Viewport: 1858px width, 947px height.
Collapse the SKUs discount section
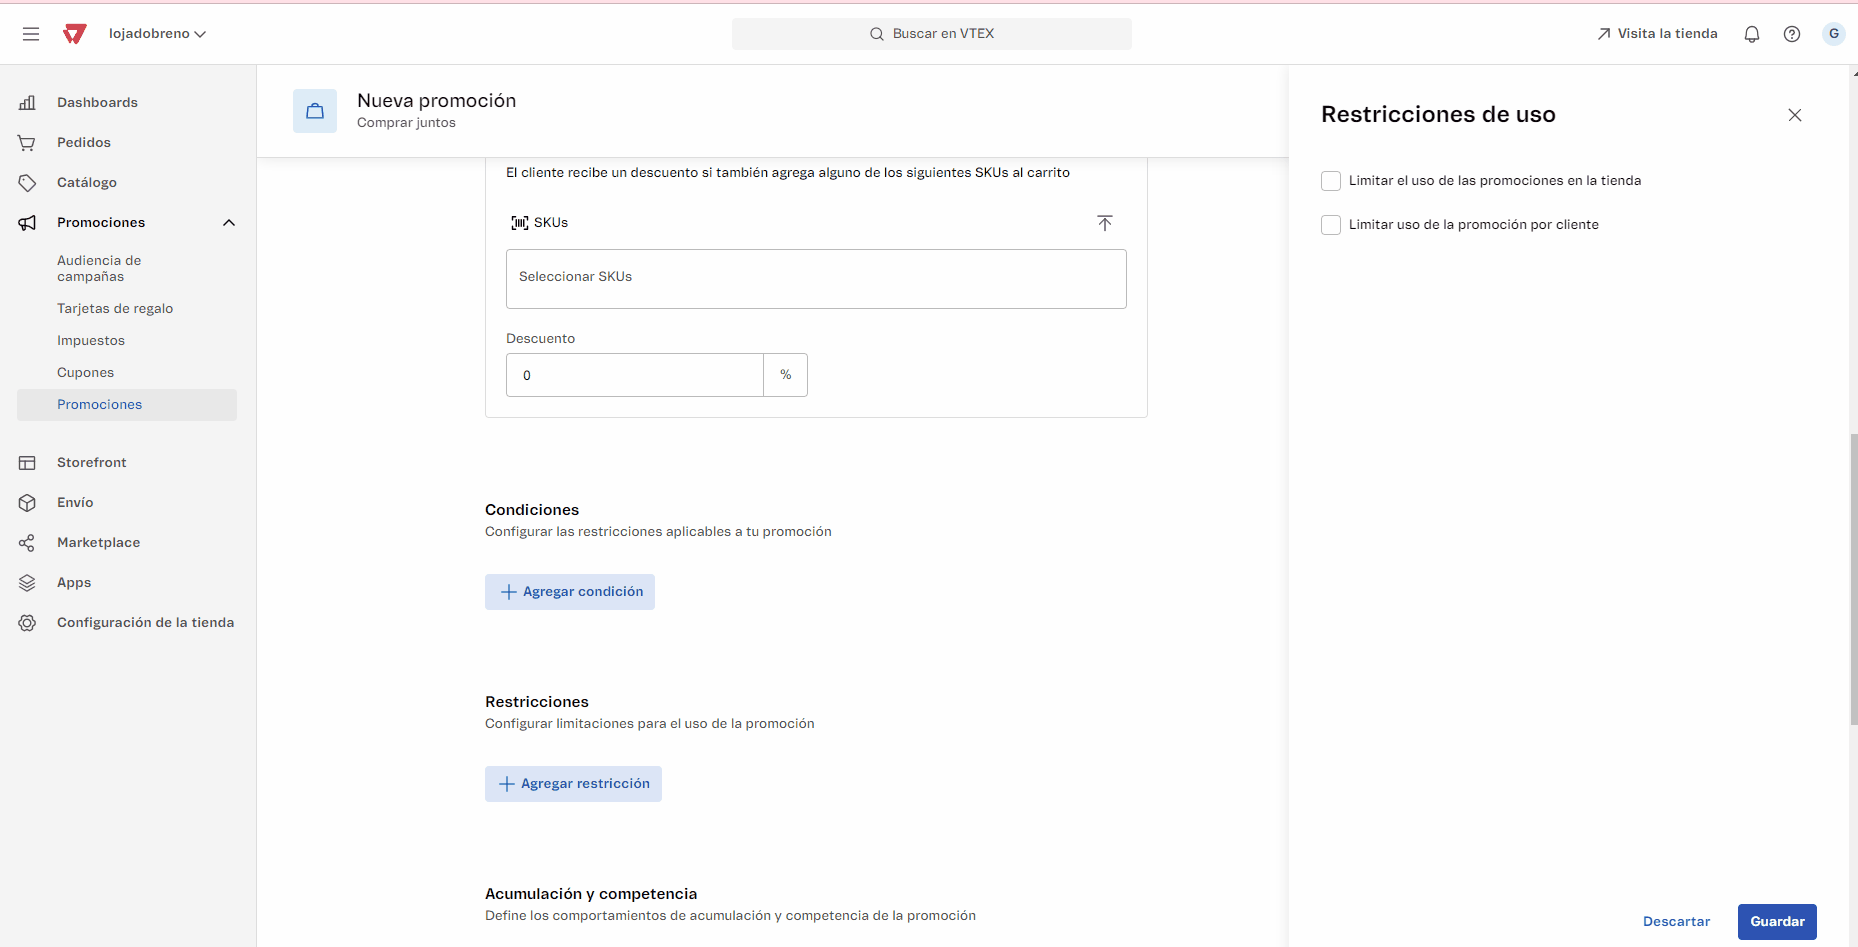1105,222
